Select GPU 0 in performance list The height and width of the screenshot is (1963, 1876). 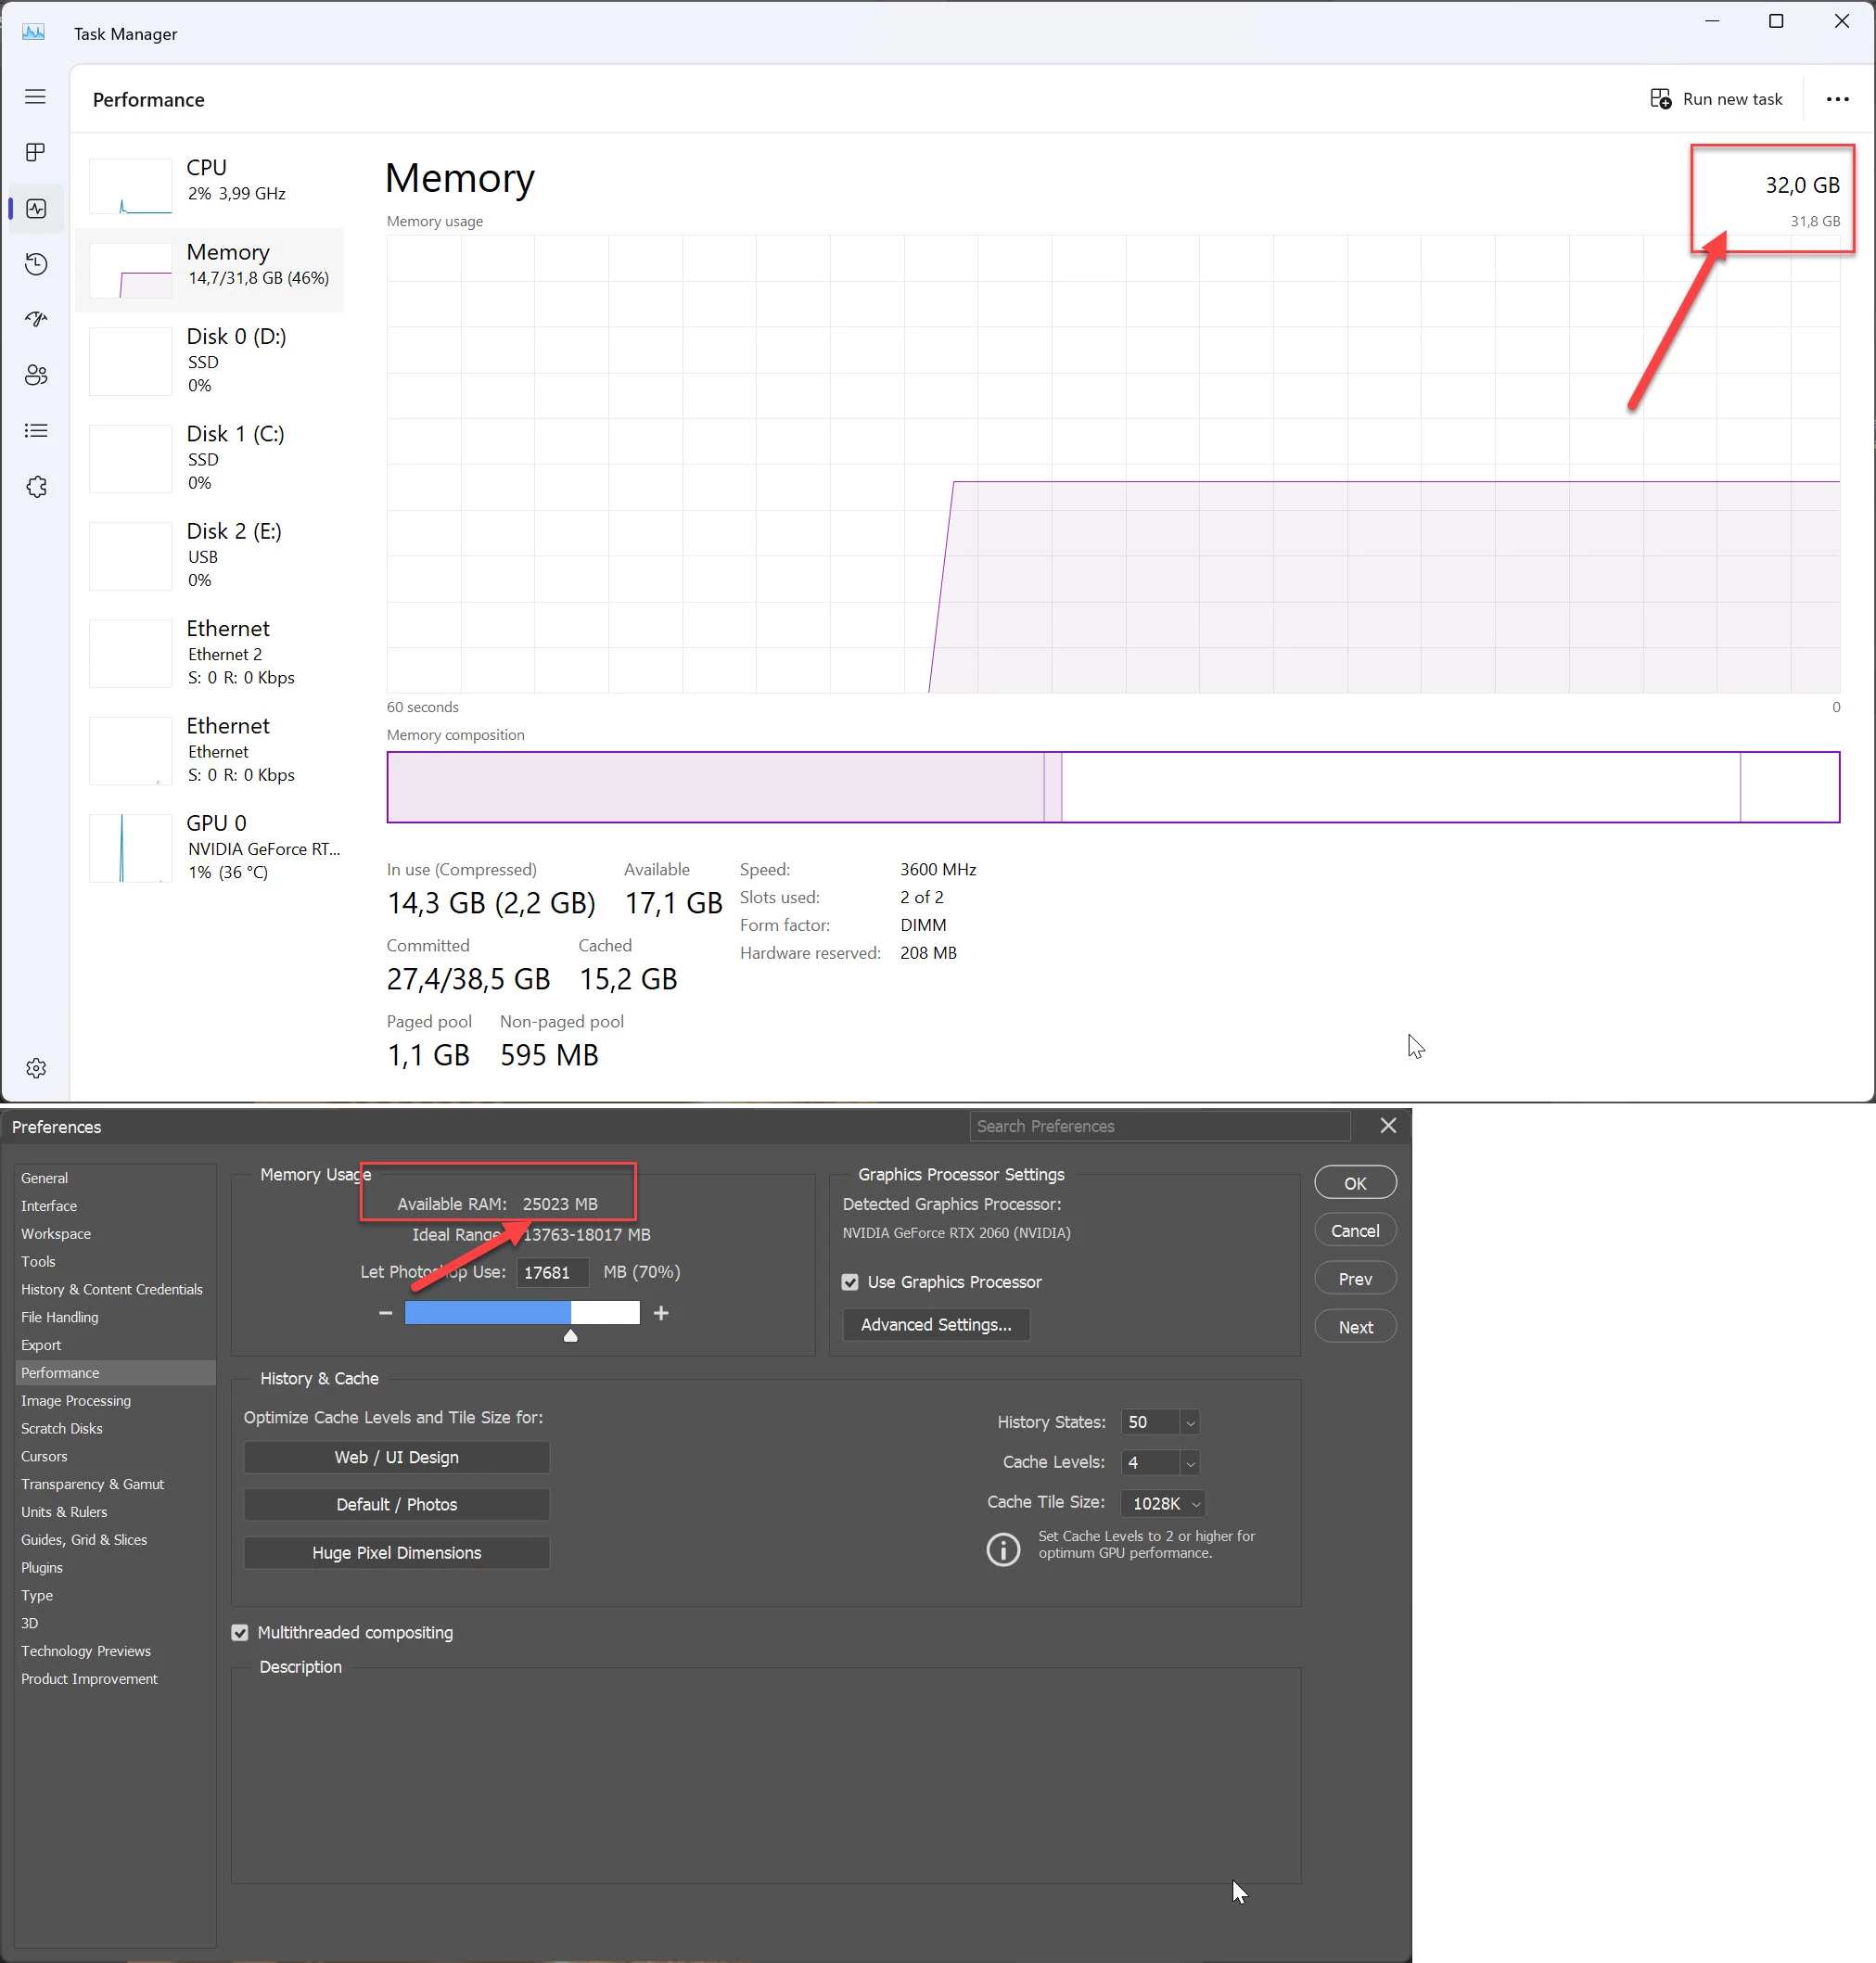(215, 847)
